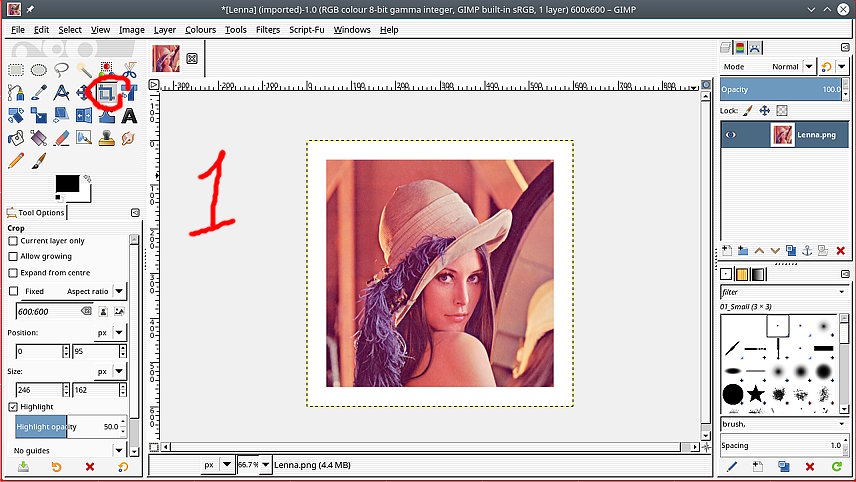
Task: Toggle lock alpha channel icon
Action: click(x=782, y=111)
